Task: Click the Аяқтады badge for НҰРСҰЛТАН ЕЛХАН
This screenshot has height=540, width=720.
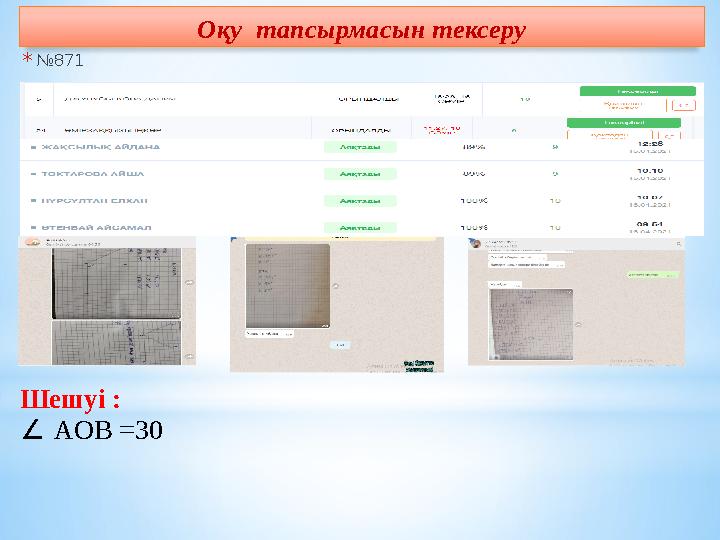Action: point(360,201)
